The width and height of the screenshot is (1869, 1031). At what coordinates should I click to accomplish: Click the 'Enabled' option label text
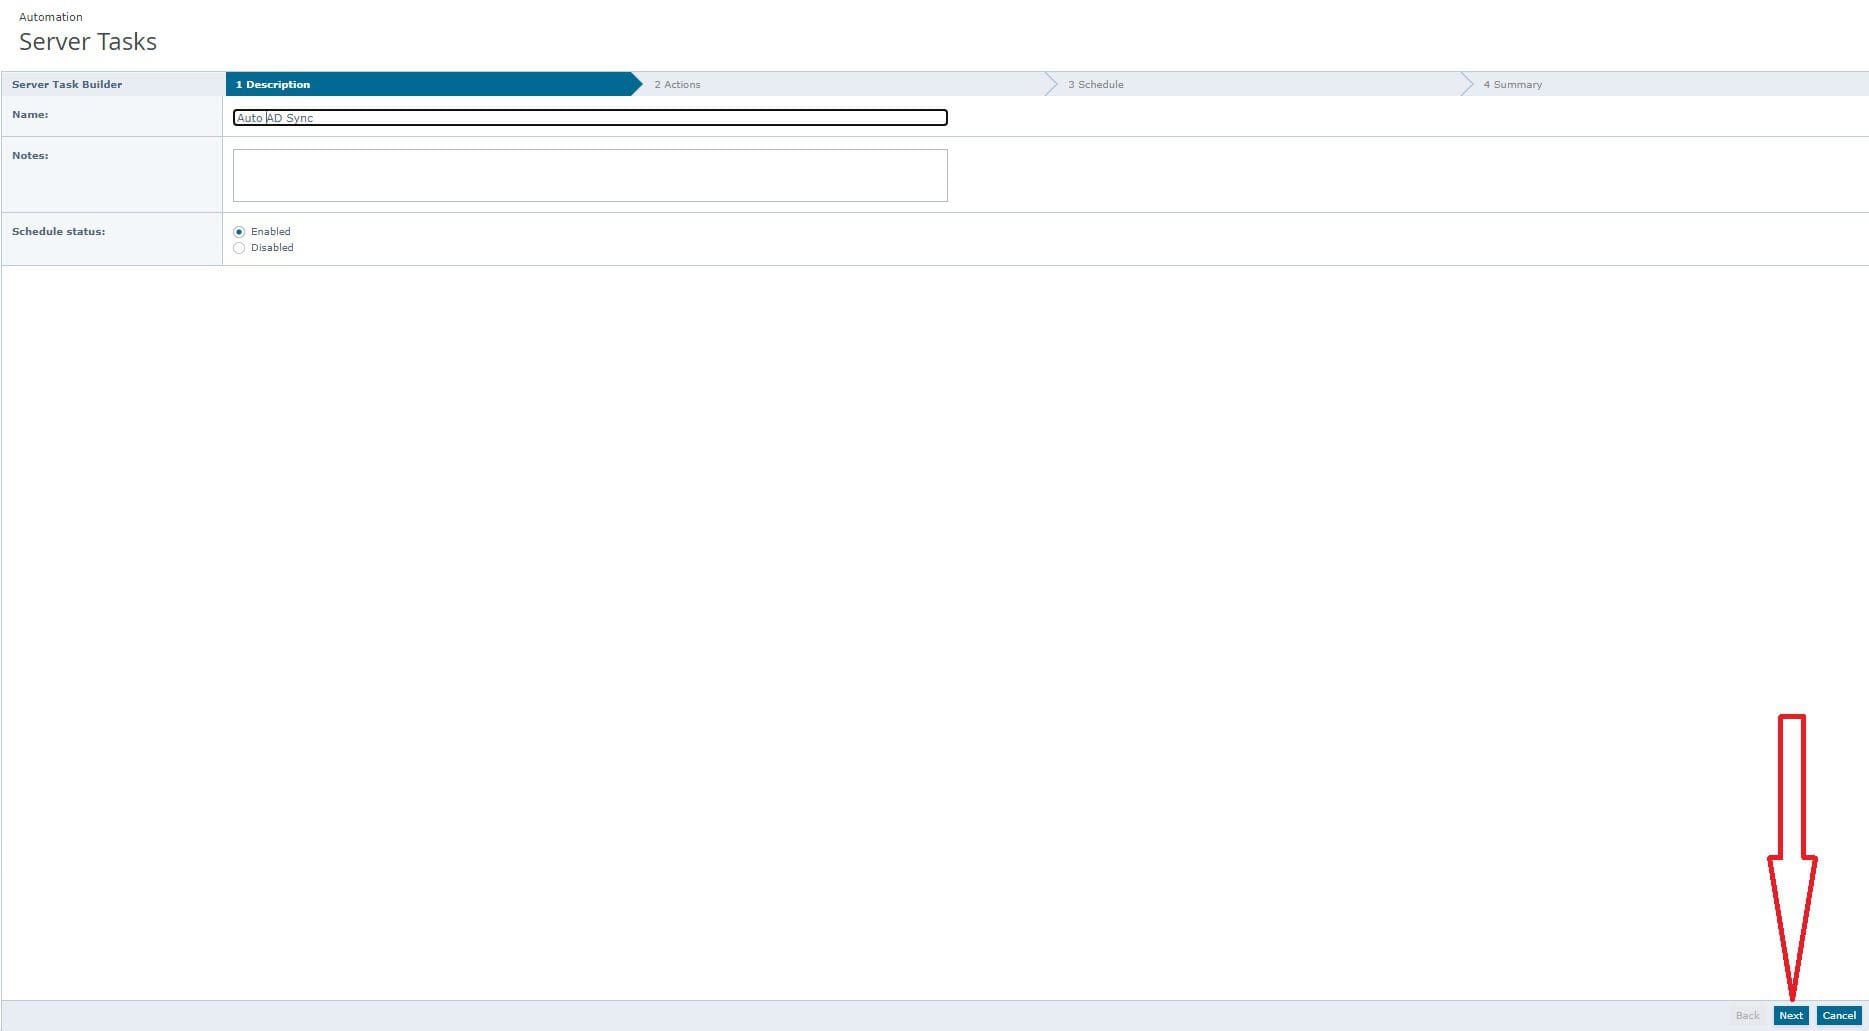(271, 232)
